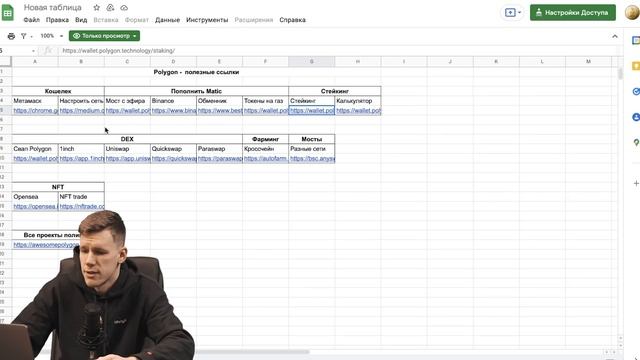640x360 pixels.
Task: Open the Только просмотр mode dropdown
Action: tap(104, 36)
